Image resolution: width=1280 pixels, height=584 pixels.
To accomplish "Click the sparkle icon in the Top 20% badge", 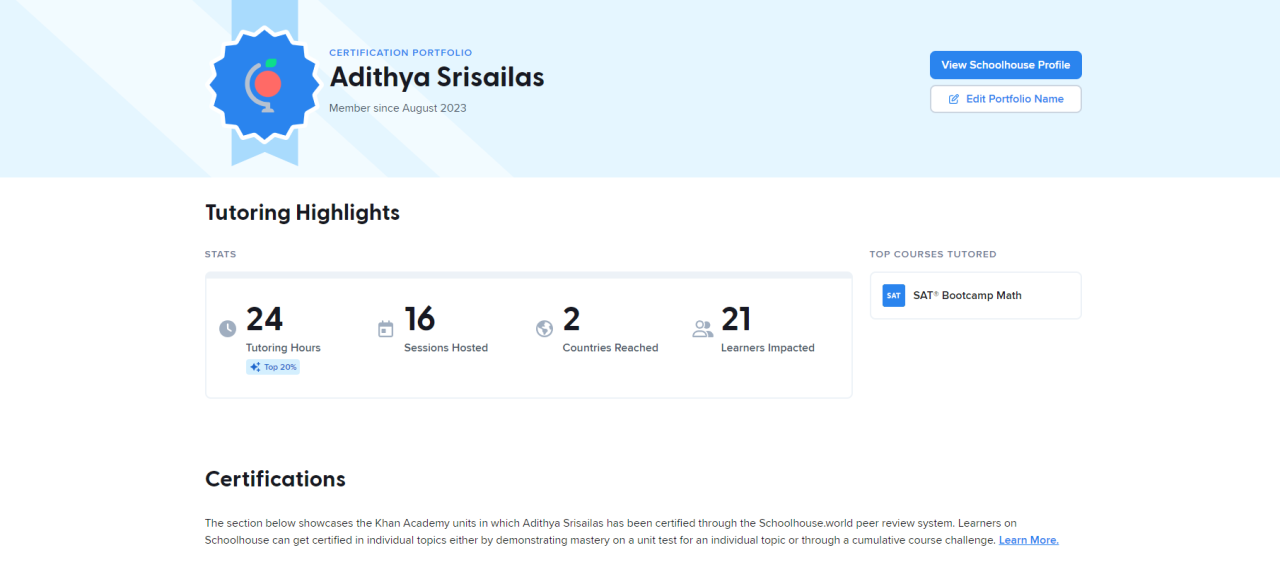I will (x=256, y=367).
